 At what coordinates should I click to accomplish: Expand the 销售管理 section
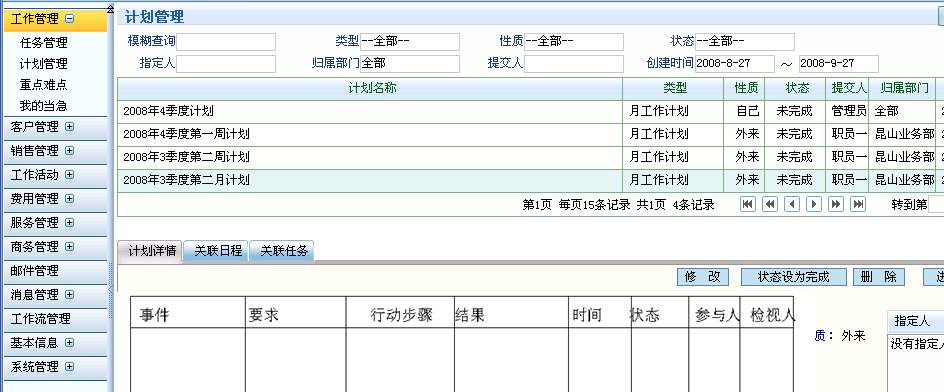tap(69, 151)
